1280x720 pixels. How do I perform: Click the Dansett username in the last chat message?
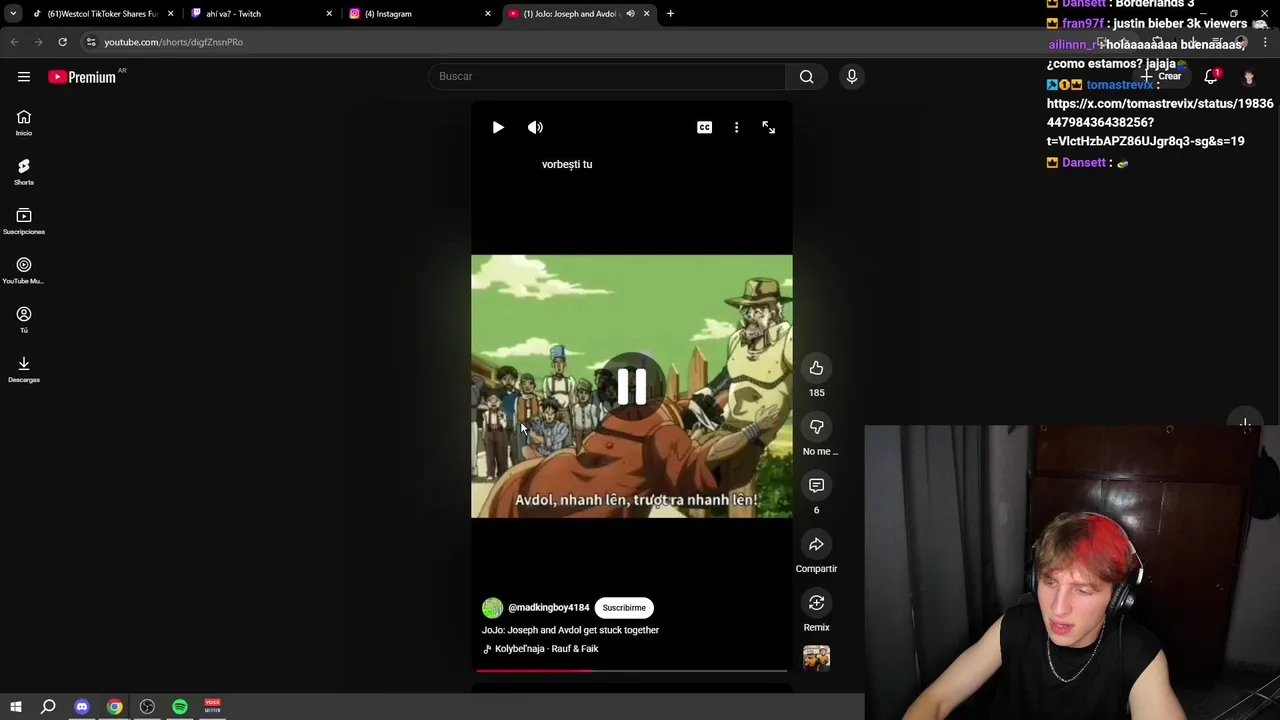pyautogui.click(x=1083, y=162)
